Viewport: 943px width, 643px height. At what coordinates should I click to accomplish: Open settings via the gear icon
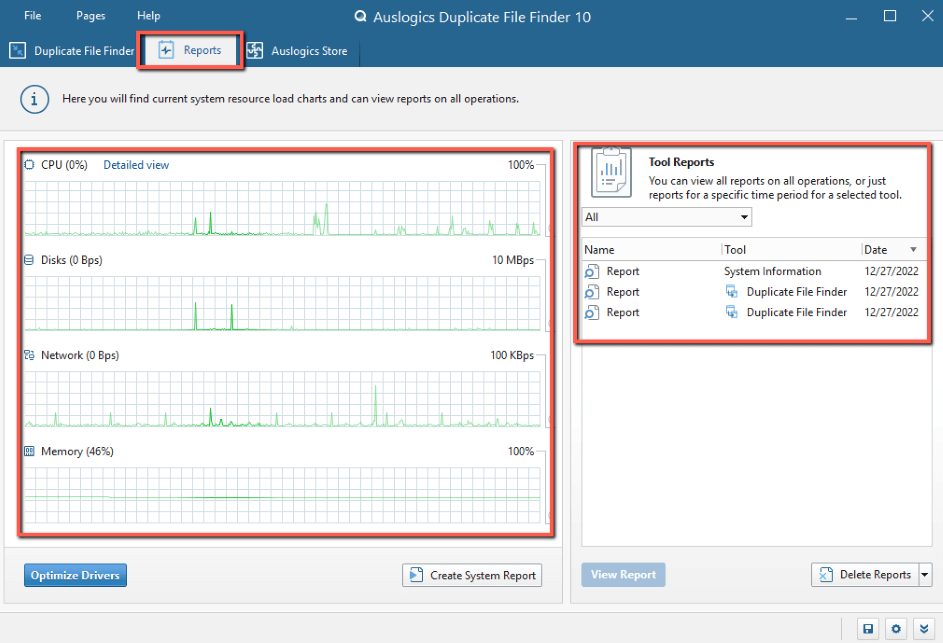[896, 629]
